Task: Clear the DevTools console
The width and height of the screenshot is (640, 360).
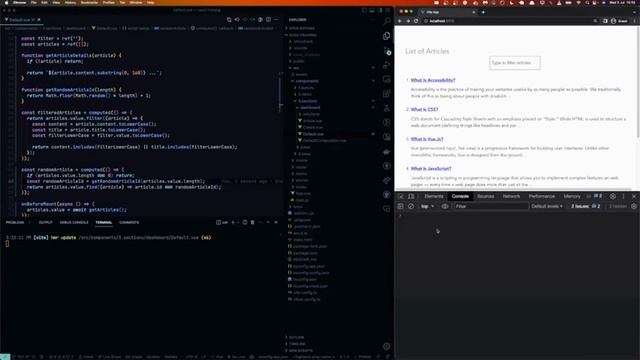Action: tap(411, 207)
